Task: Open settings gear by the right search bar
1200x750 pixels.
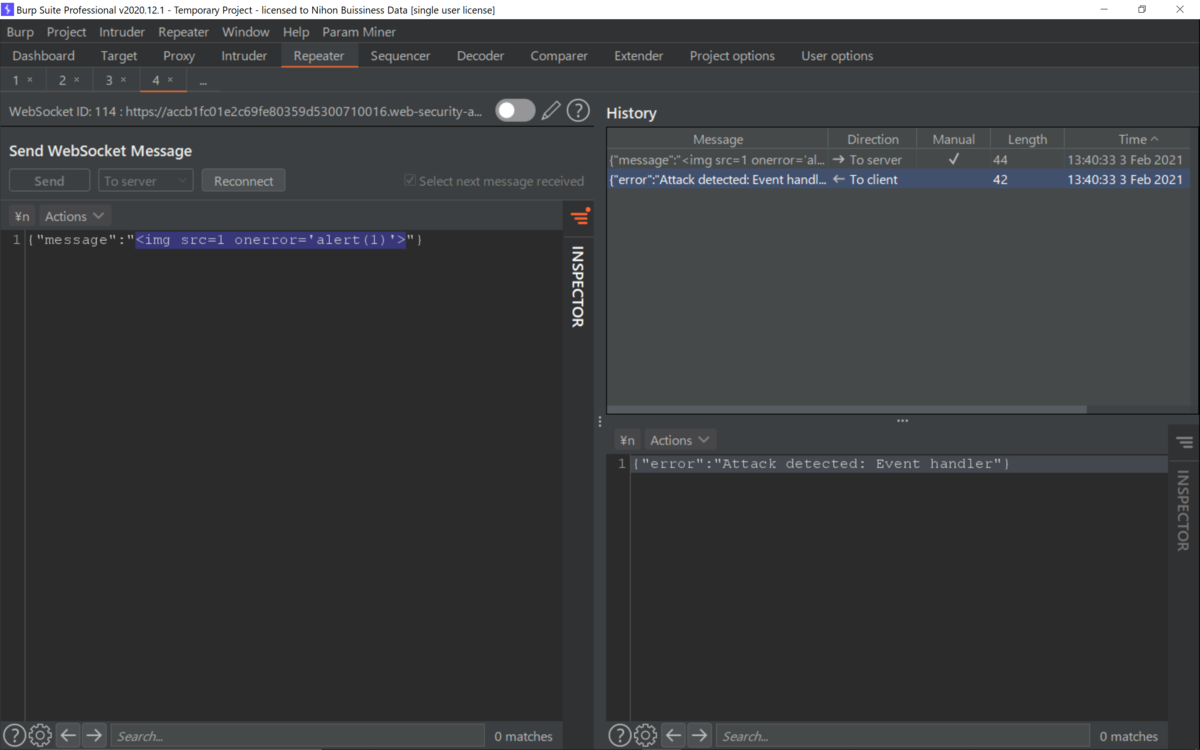Action: coord(646,736)
